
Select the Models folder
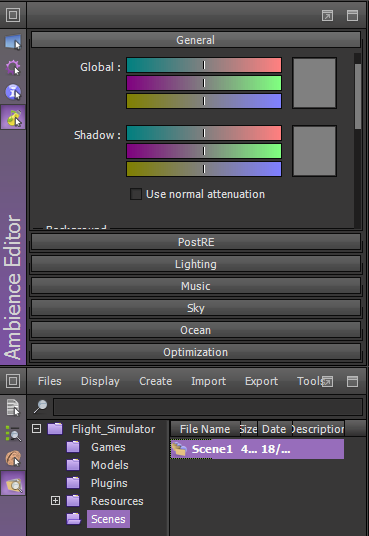pos(109,465)
